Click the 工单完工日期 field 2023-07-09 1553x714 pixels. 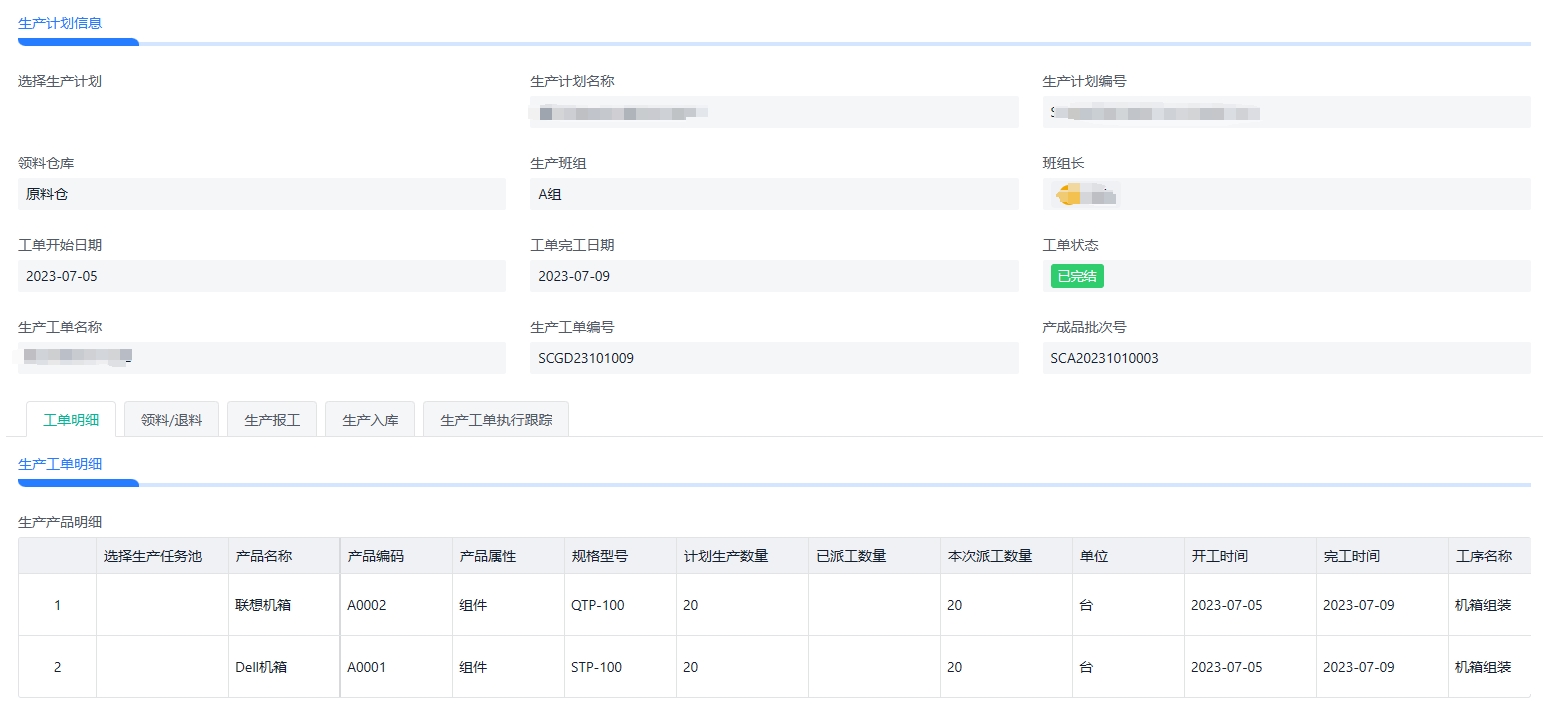point(773,276)
